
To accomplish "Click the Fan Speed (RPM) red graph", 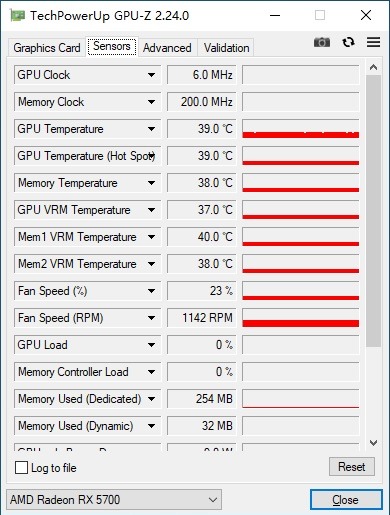I will point(301,318).
